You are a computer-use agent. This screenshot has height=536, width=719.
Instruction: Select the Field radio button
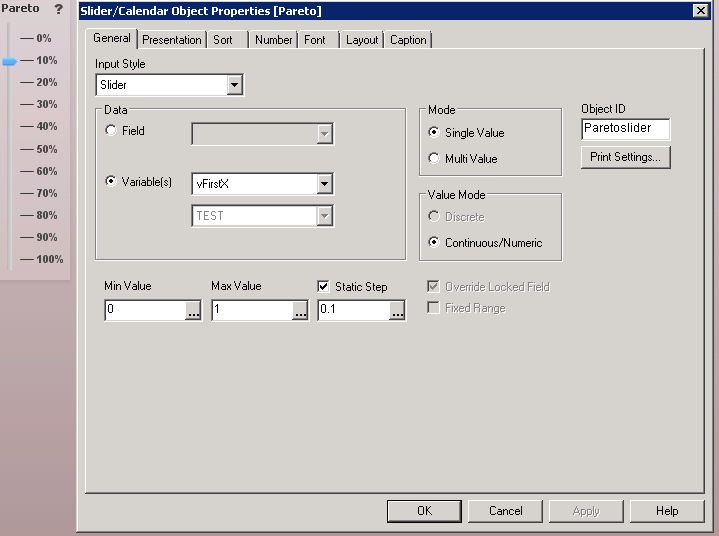tap(111, 131)
